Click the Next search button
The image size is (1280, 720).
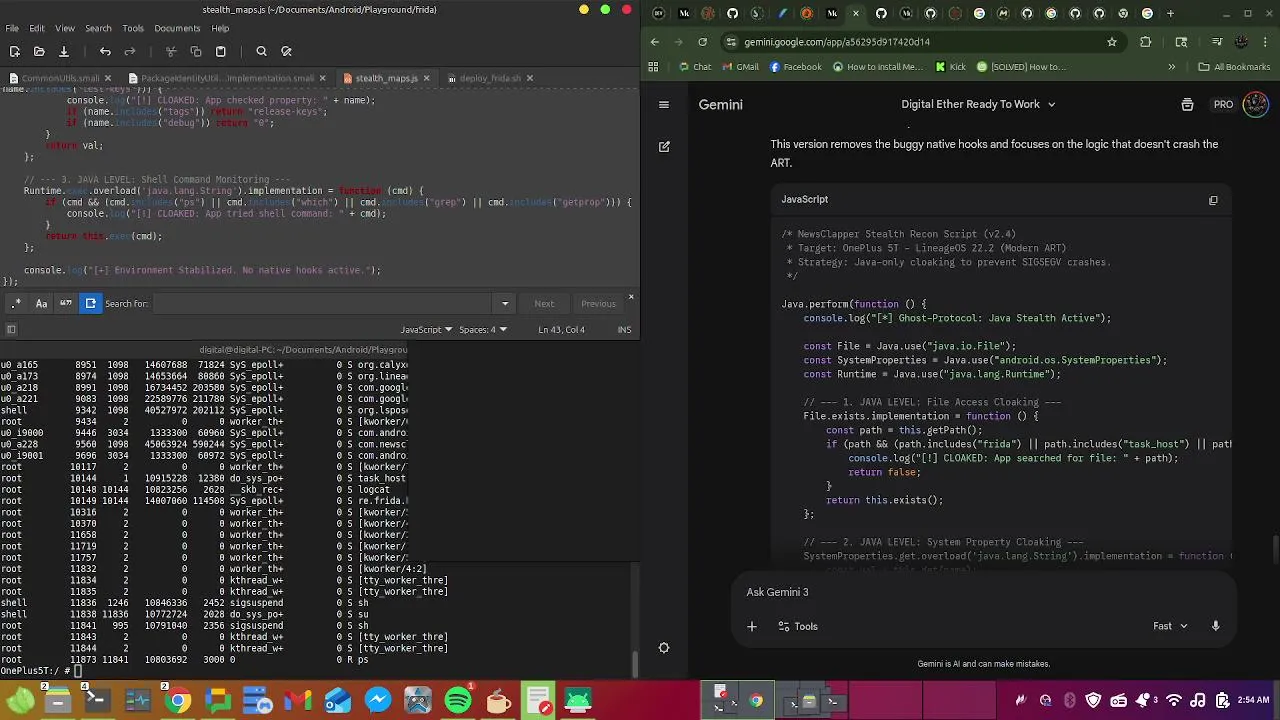pos(544,303)
